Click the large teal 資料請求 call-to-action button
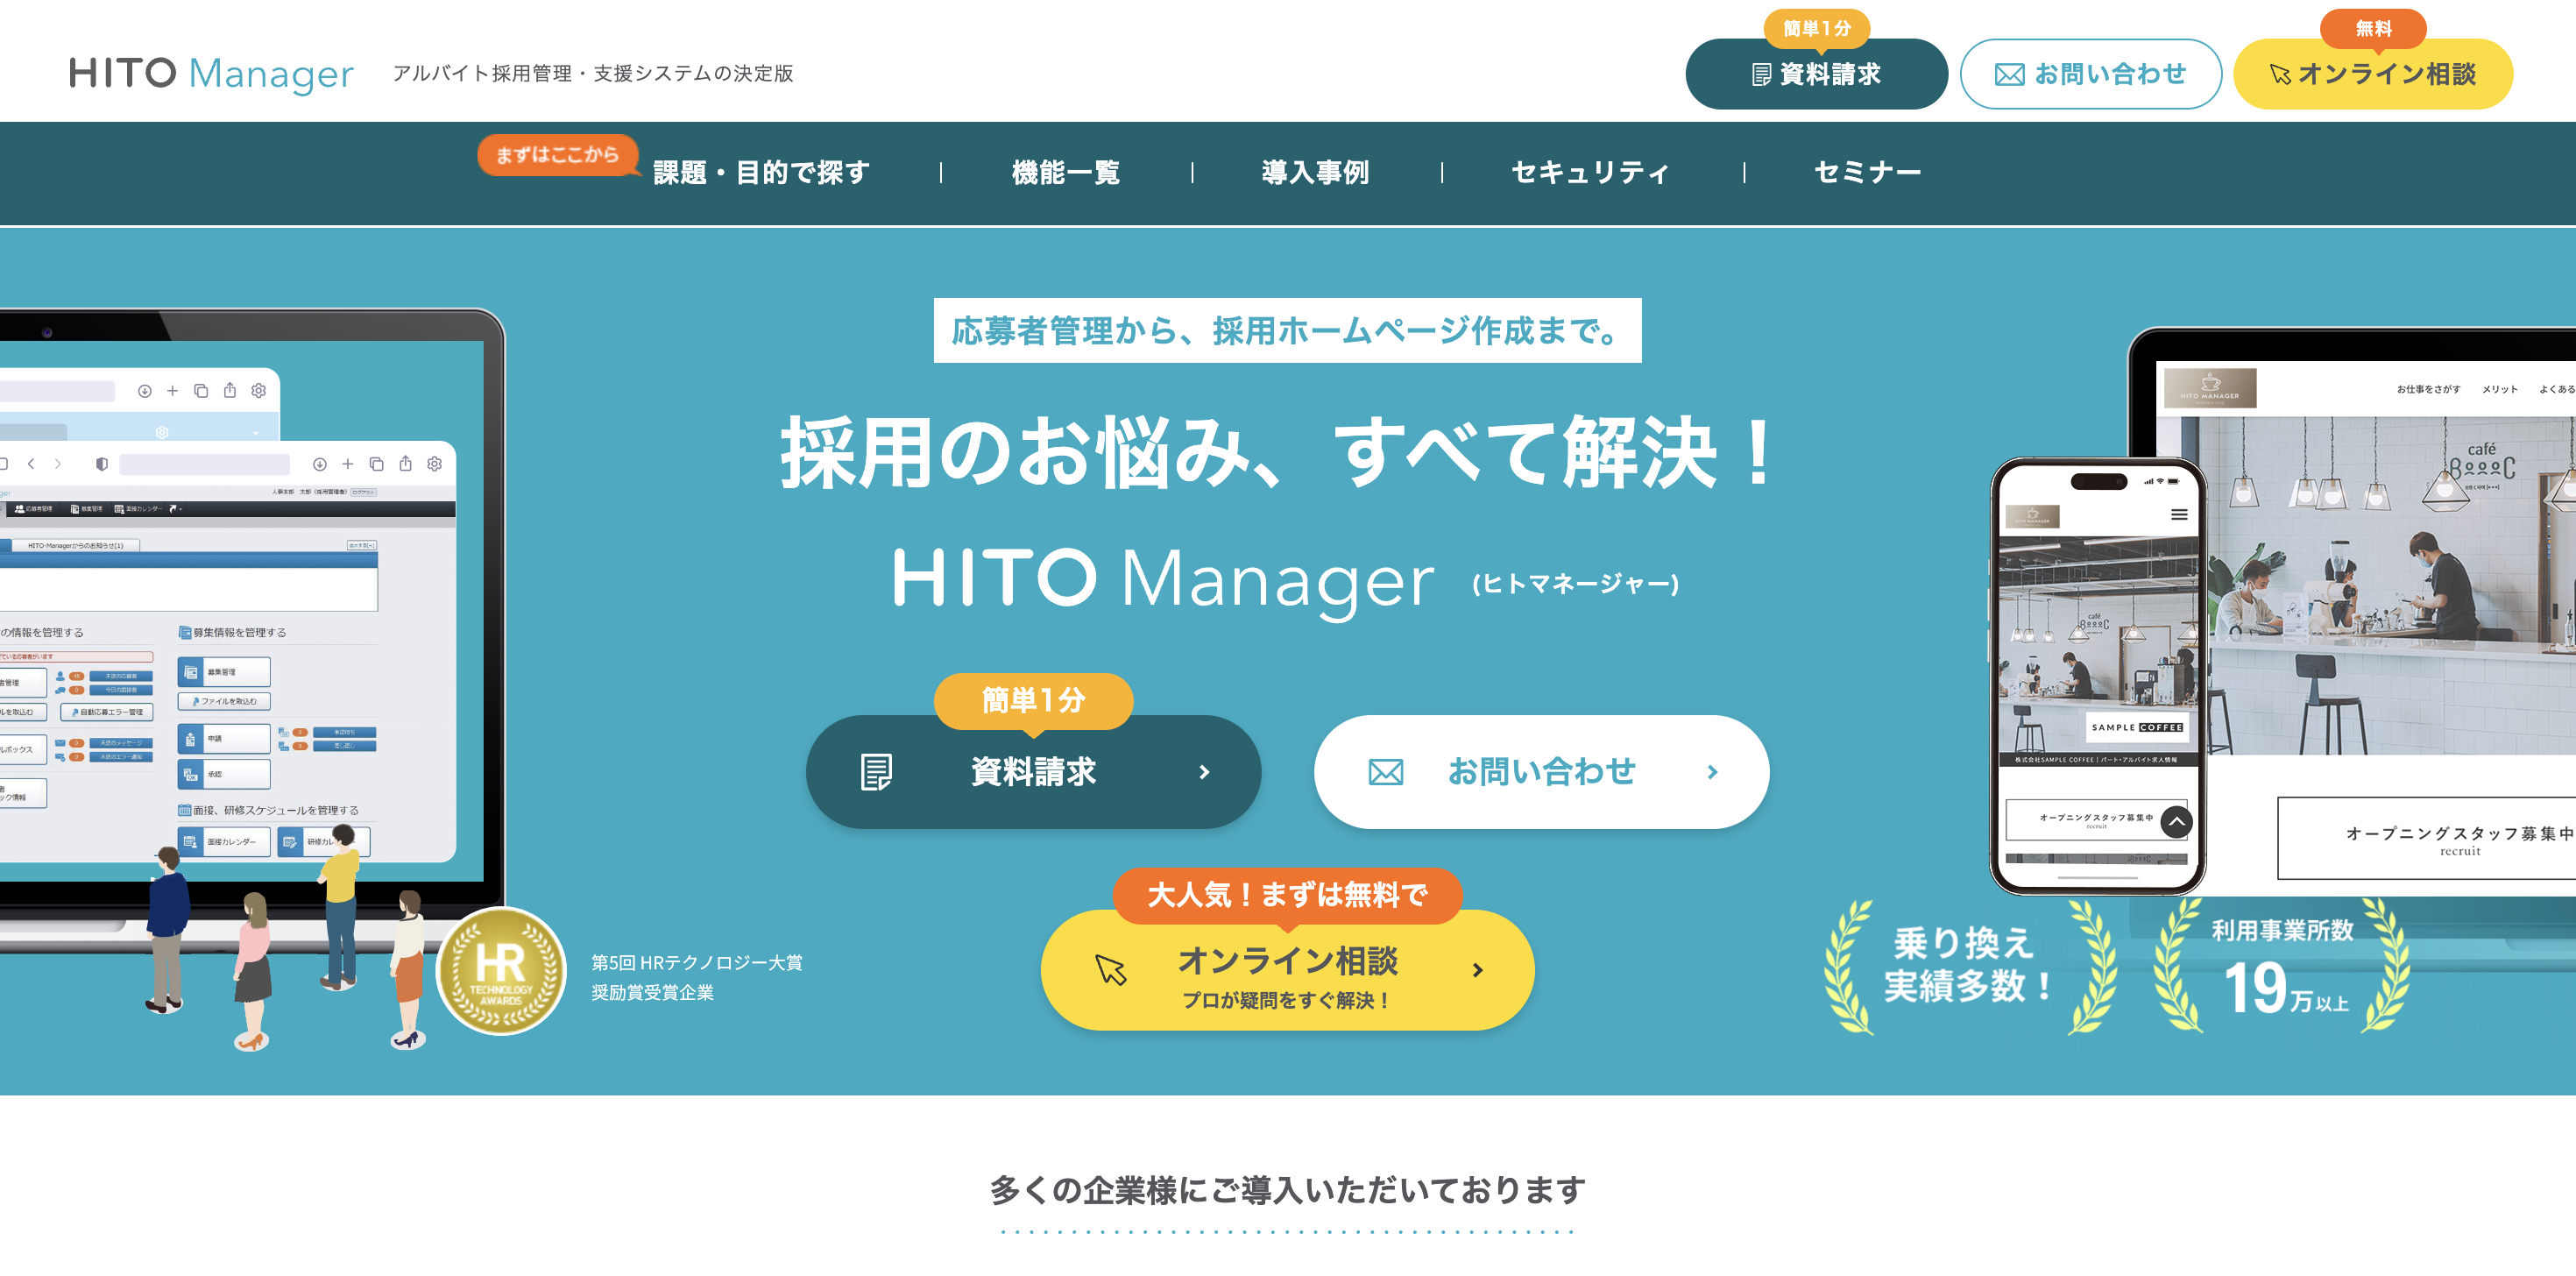The width and height of the screenshot is (2576, 1276). point(1034,771)
